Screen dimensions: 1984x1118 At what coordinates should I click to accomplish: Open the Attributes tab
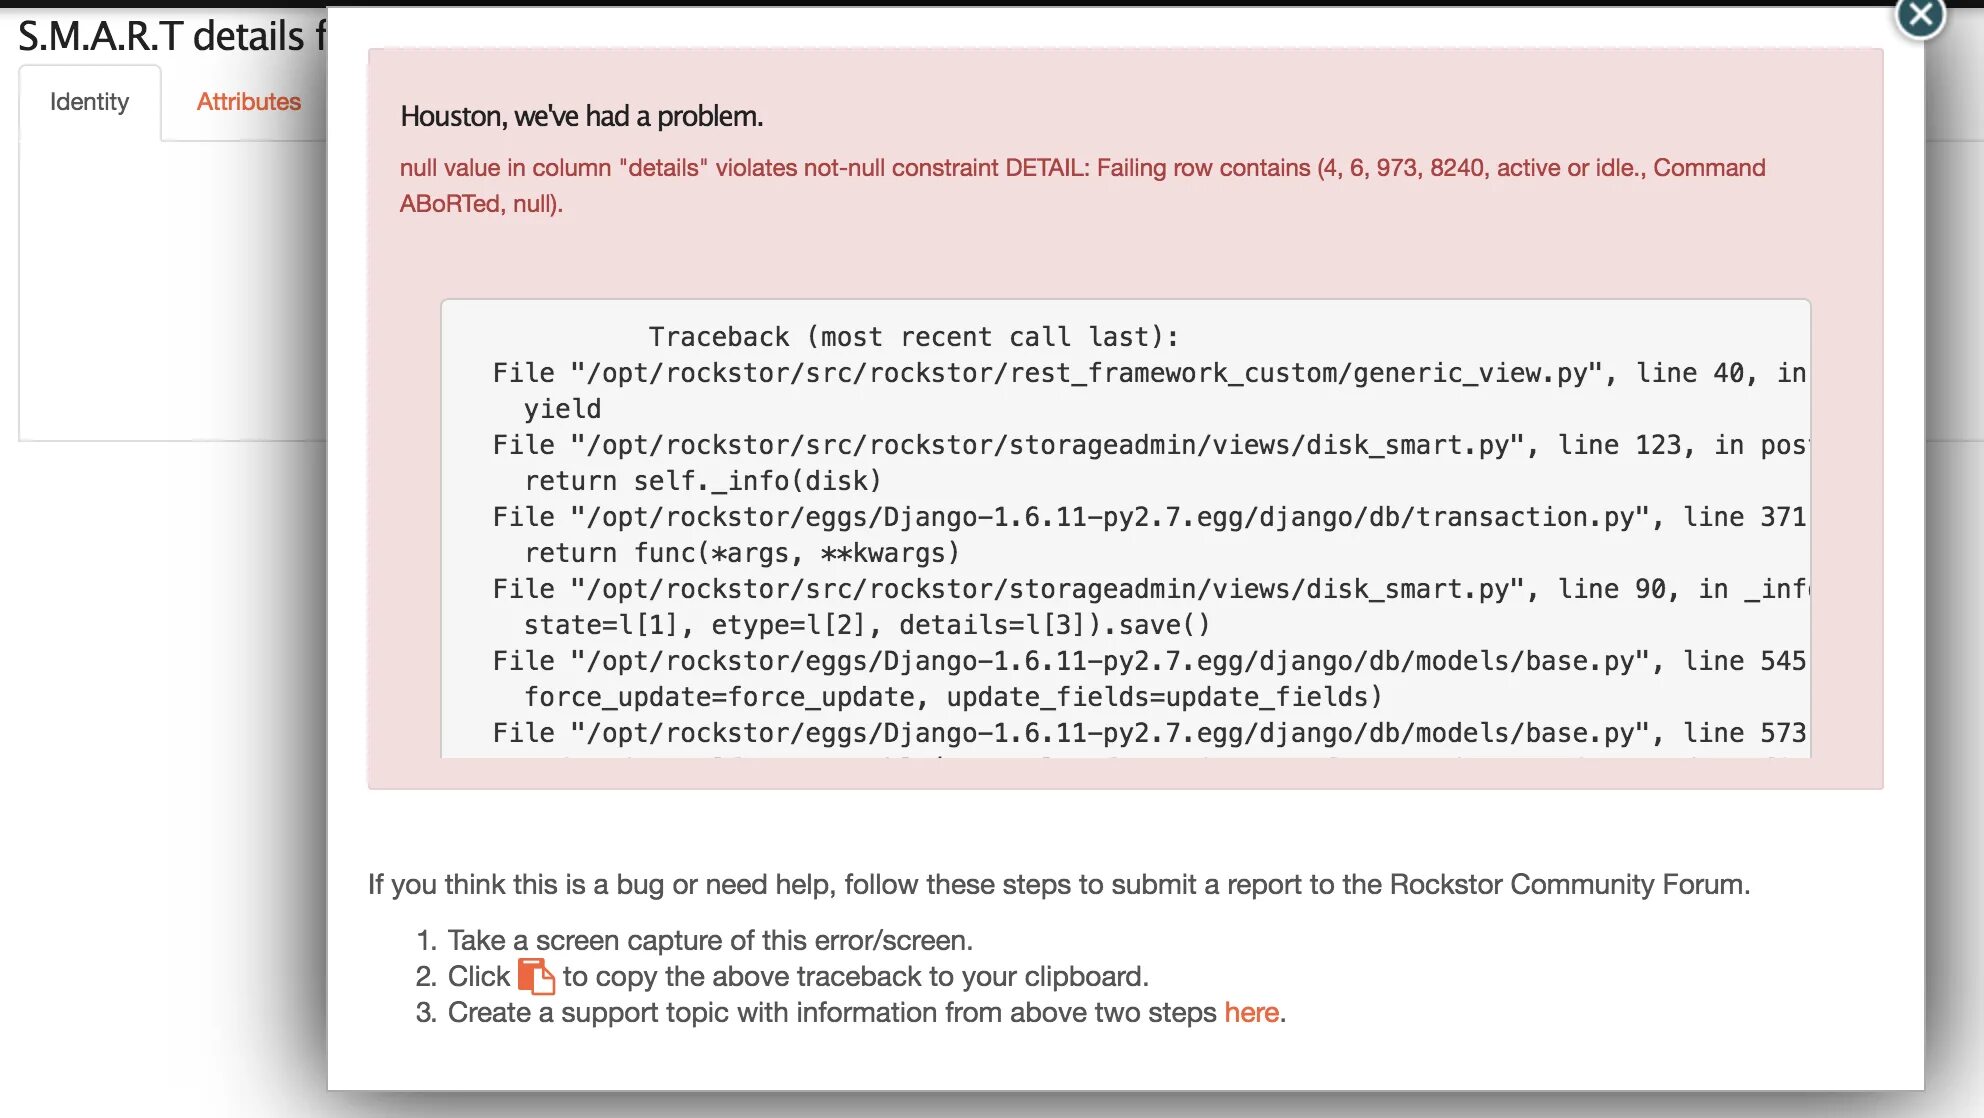[248, 102]
